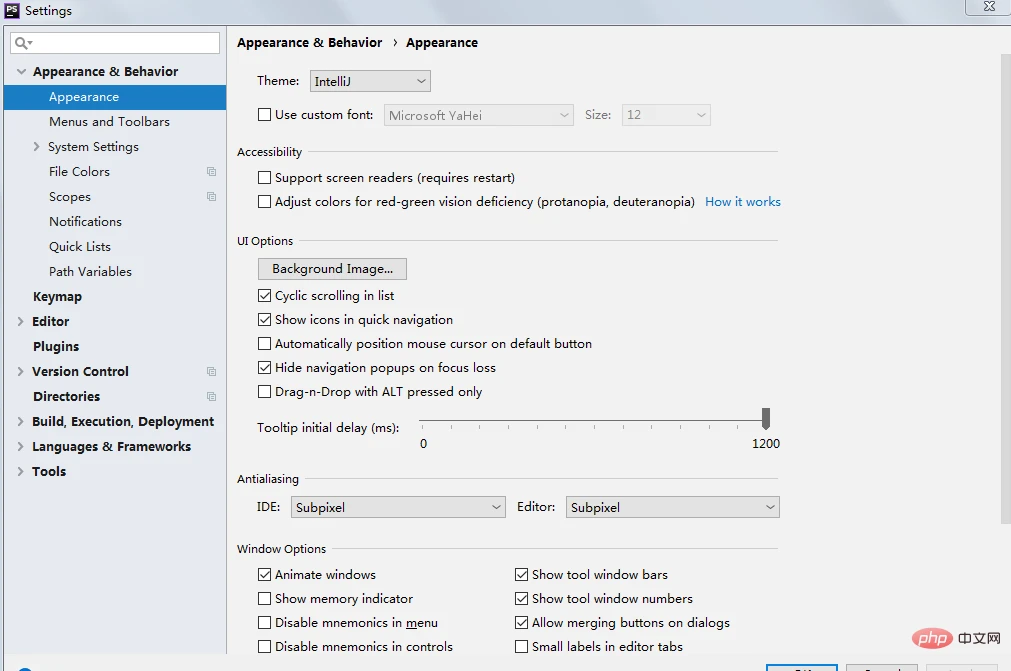
Task: Open the Keymap settings page
Action: [57, 297]
